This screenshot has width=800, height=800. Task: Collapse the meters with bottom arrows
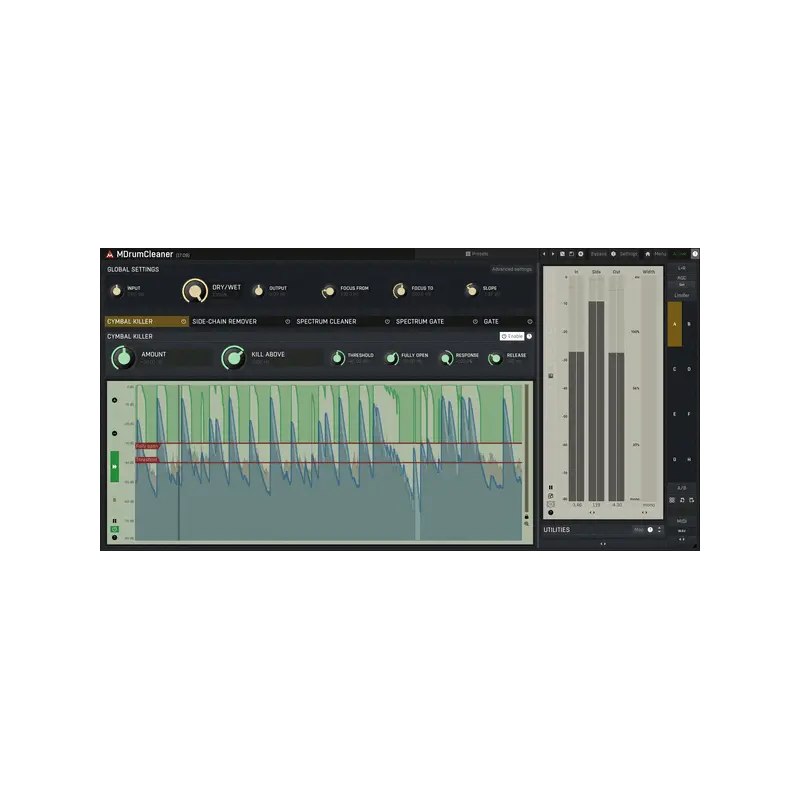tap(603, 544)
